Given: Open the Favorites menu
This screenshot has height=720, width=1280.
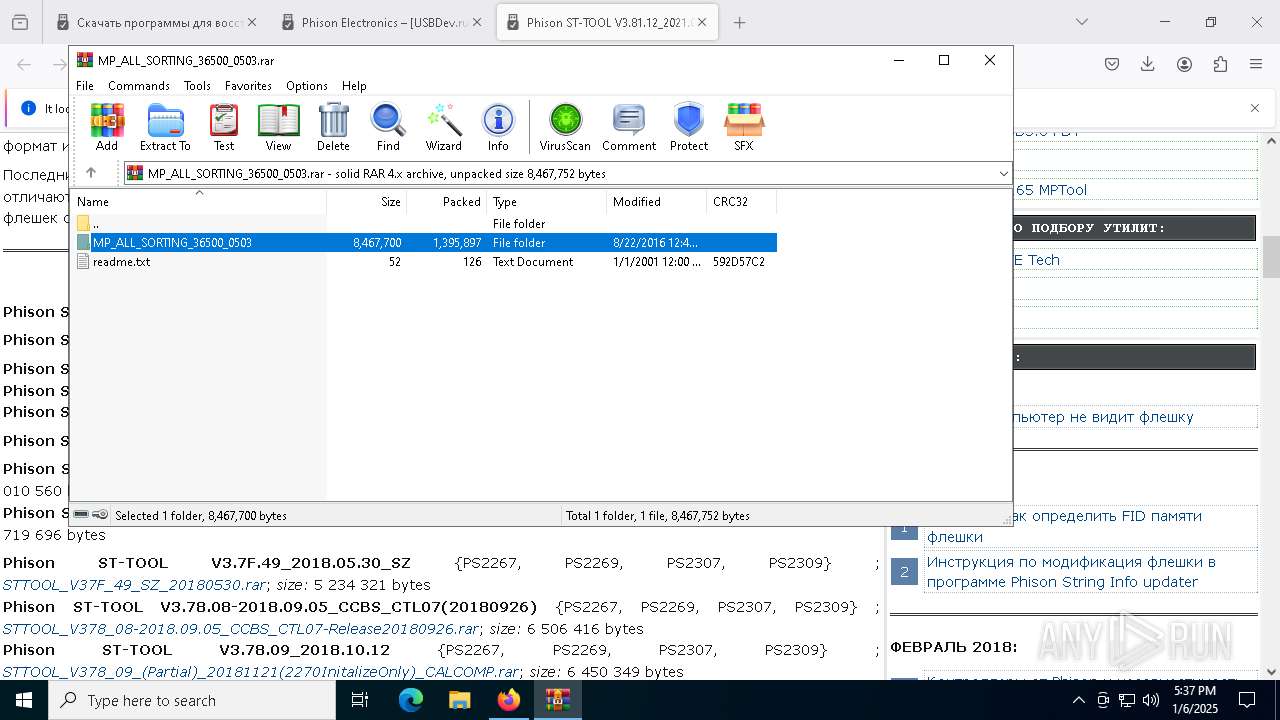Looking at the screenshot, I should tap(248, 86).
